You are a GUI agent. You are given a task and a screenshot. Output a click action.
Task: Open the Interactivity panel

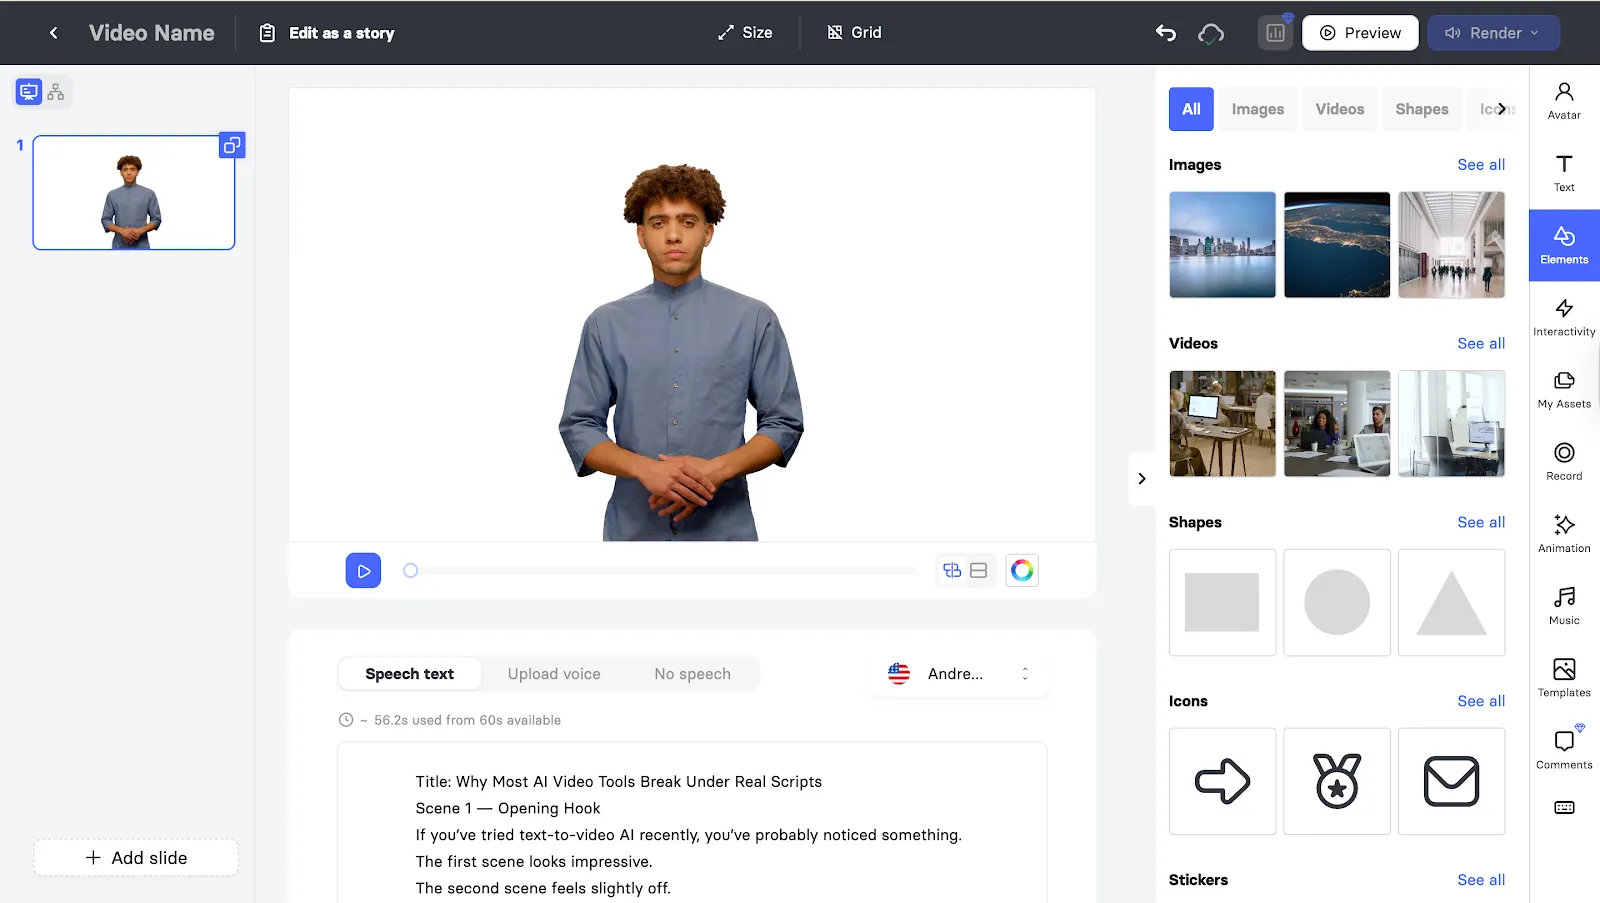click(x=1564, y=317)
